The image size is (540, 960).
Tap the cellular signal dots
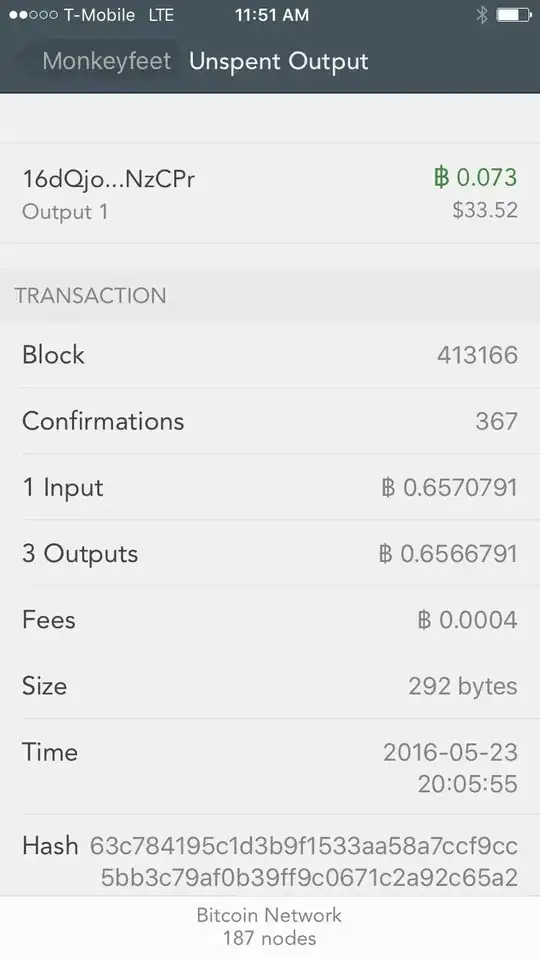[x=33, y=15]
